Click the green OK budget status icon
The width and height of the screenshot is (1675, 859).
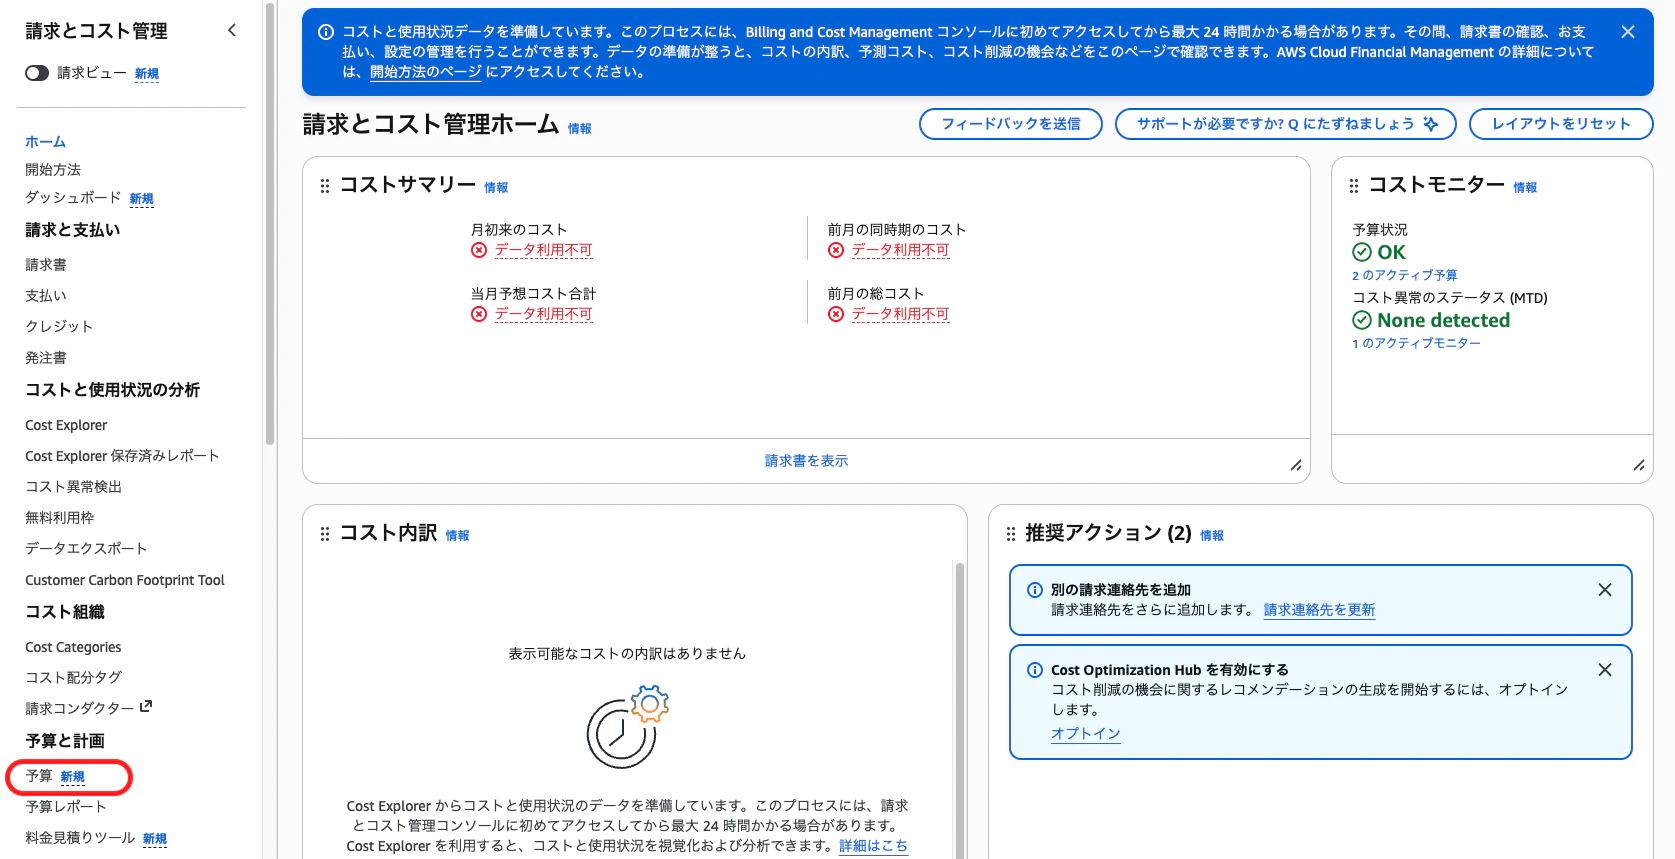click(x=1362, y=252)
